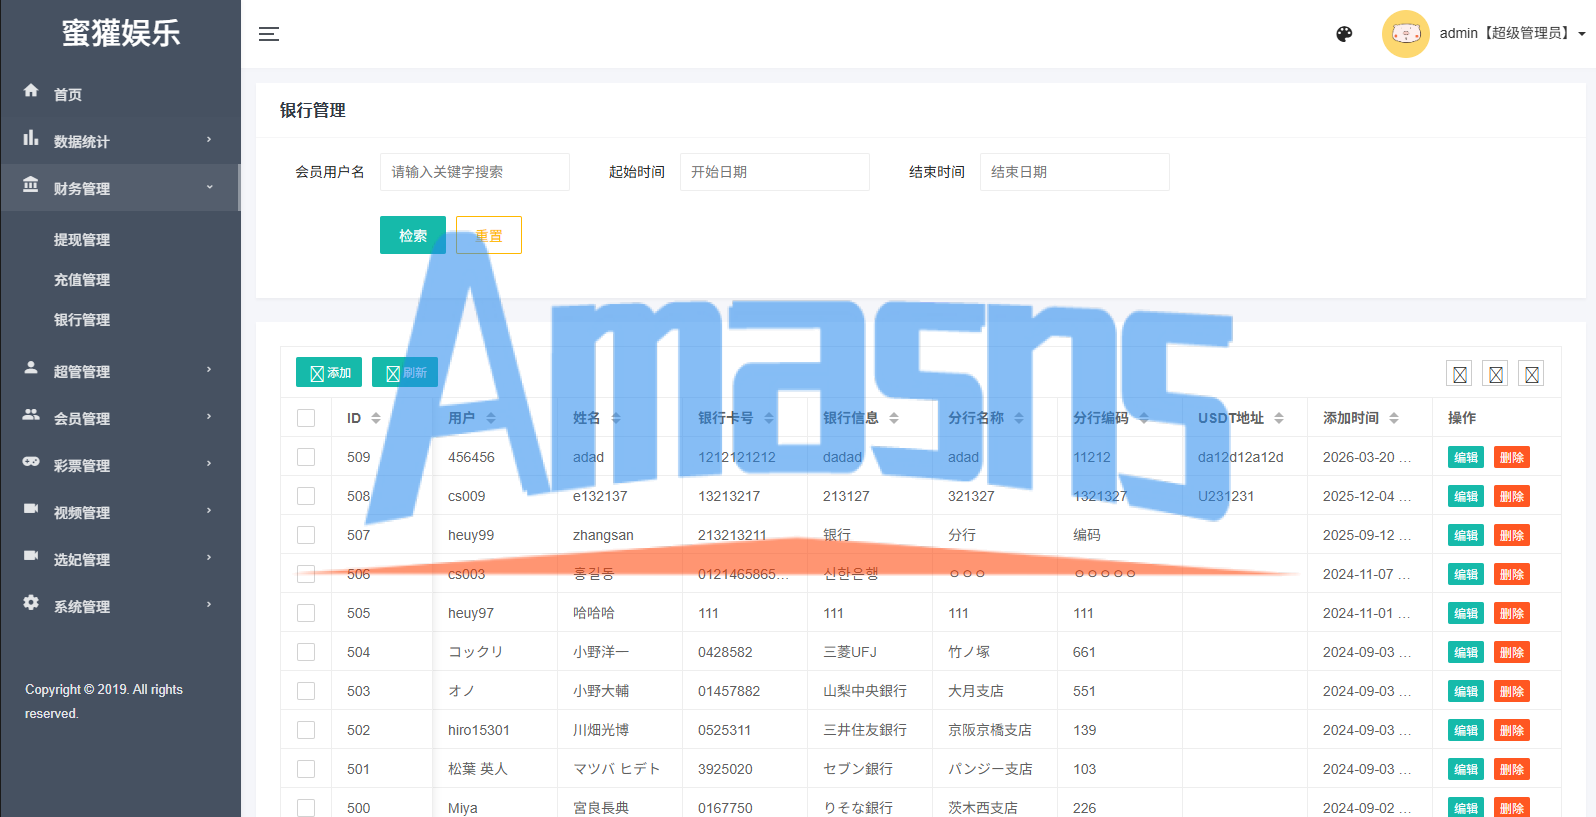Click the 蜜獾娱乐 site title

pyautogui.click(x=121, y=33)
